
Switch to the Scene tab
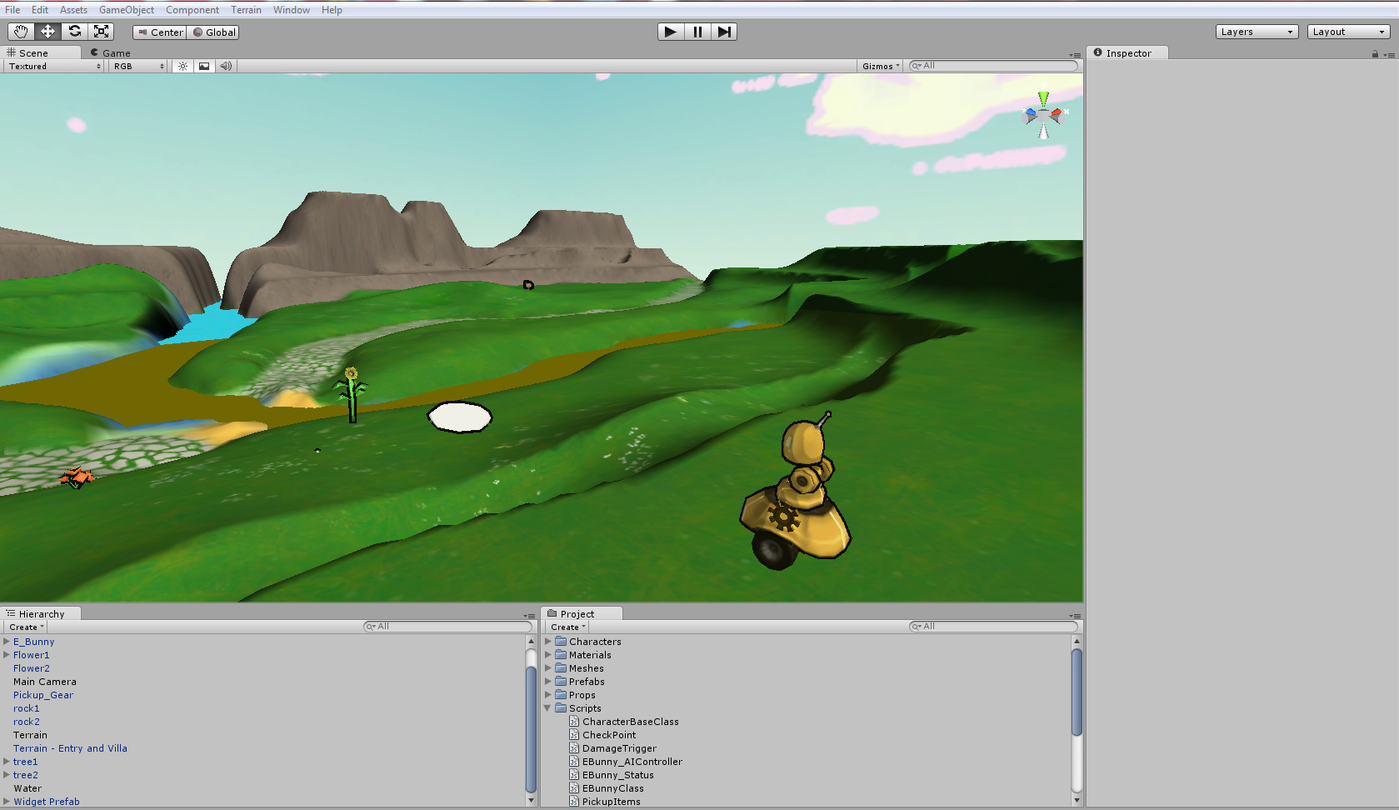point(41,53)
